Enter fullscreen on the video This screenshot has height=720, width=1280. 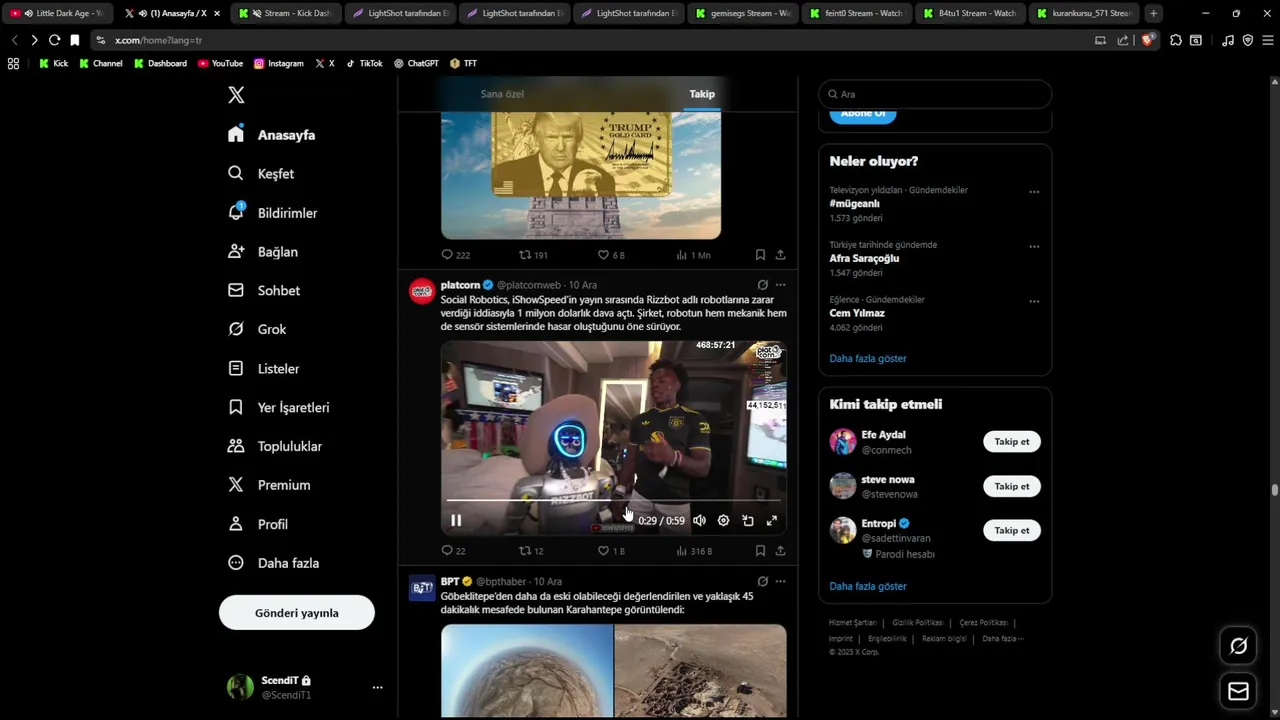(772, 520)
